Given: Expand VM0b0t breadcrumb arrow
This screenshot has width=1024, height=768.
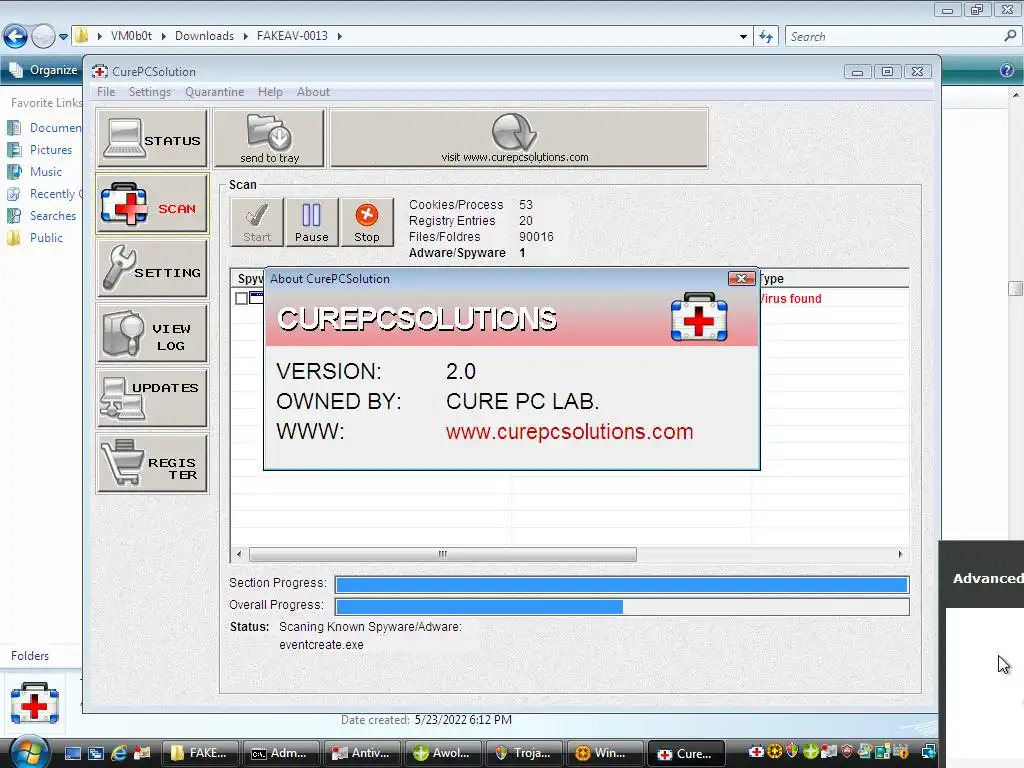Looking at the screenshot, I should coord(163,36).
